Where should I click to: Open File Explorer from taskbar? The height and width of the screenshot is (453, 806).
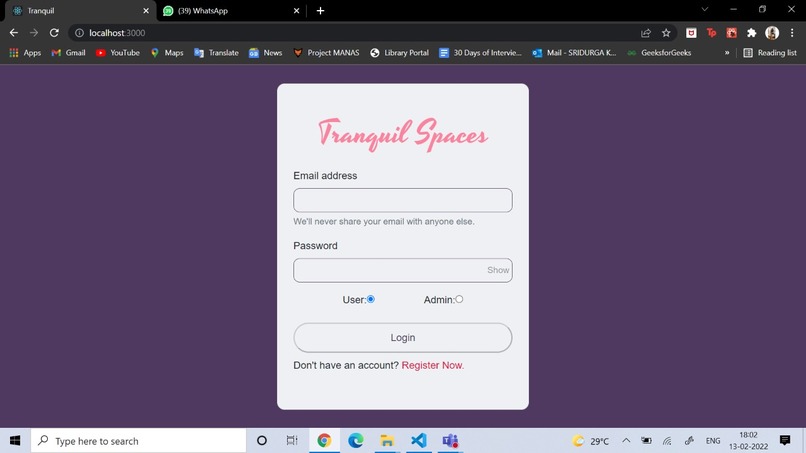[x=387, y=441]
